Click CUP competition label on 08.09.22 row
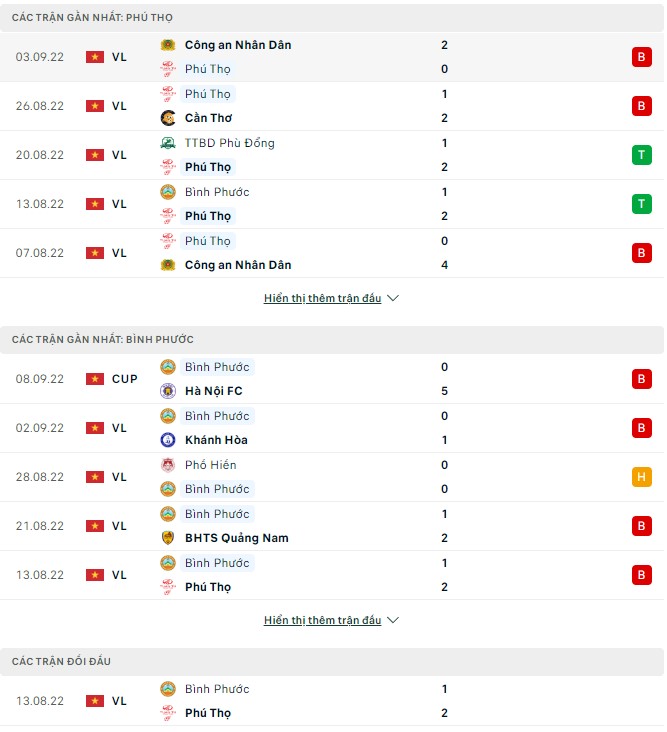Screen dimensions: 667x732 click(125, 379)
